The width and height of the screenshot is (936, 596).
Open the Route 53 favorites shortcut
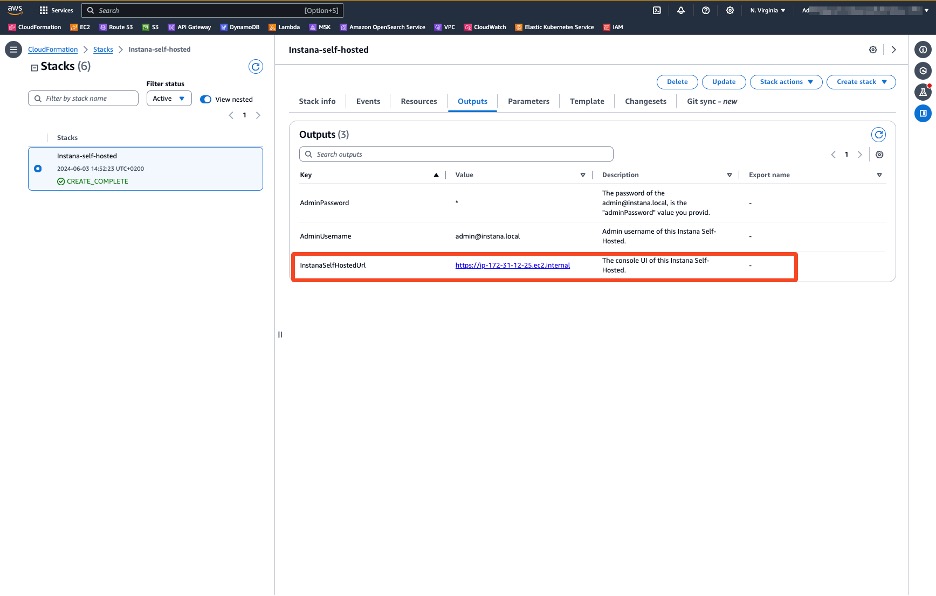(116, 27)
